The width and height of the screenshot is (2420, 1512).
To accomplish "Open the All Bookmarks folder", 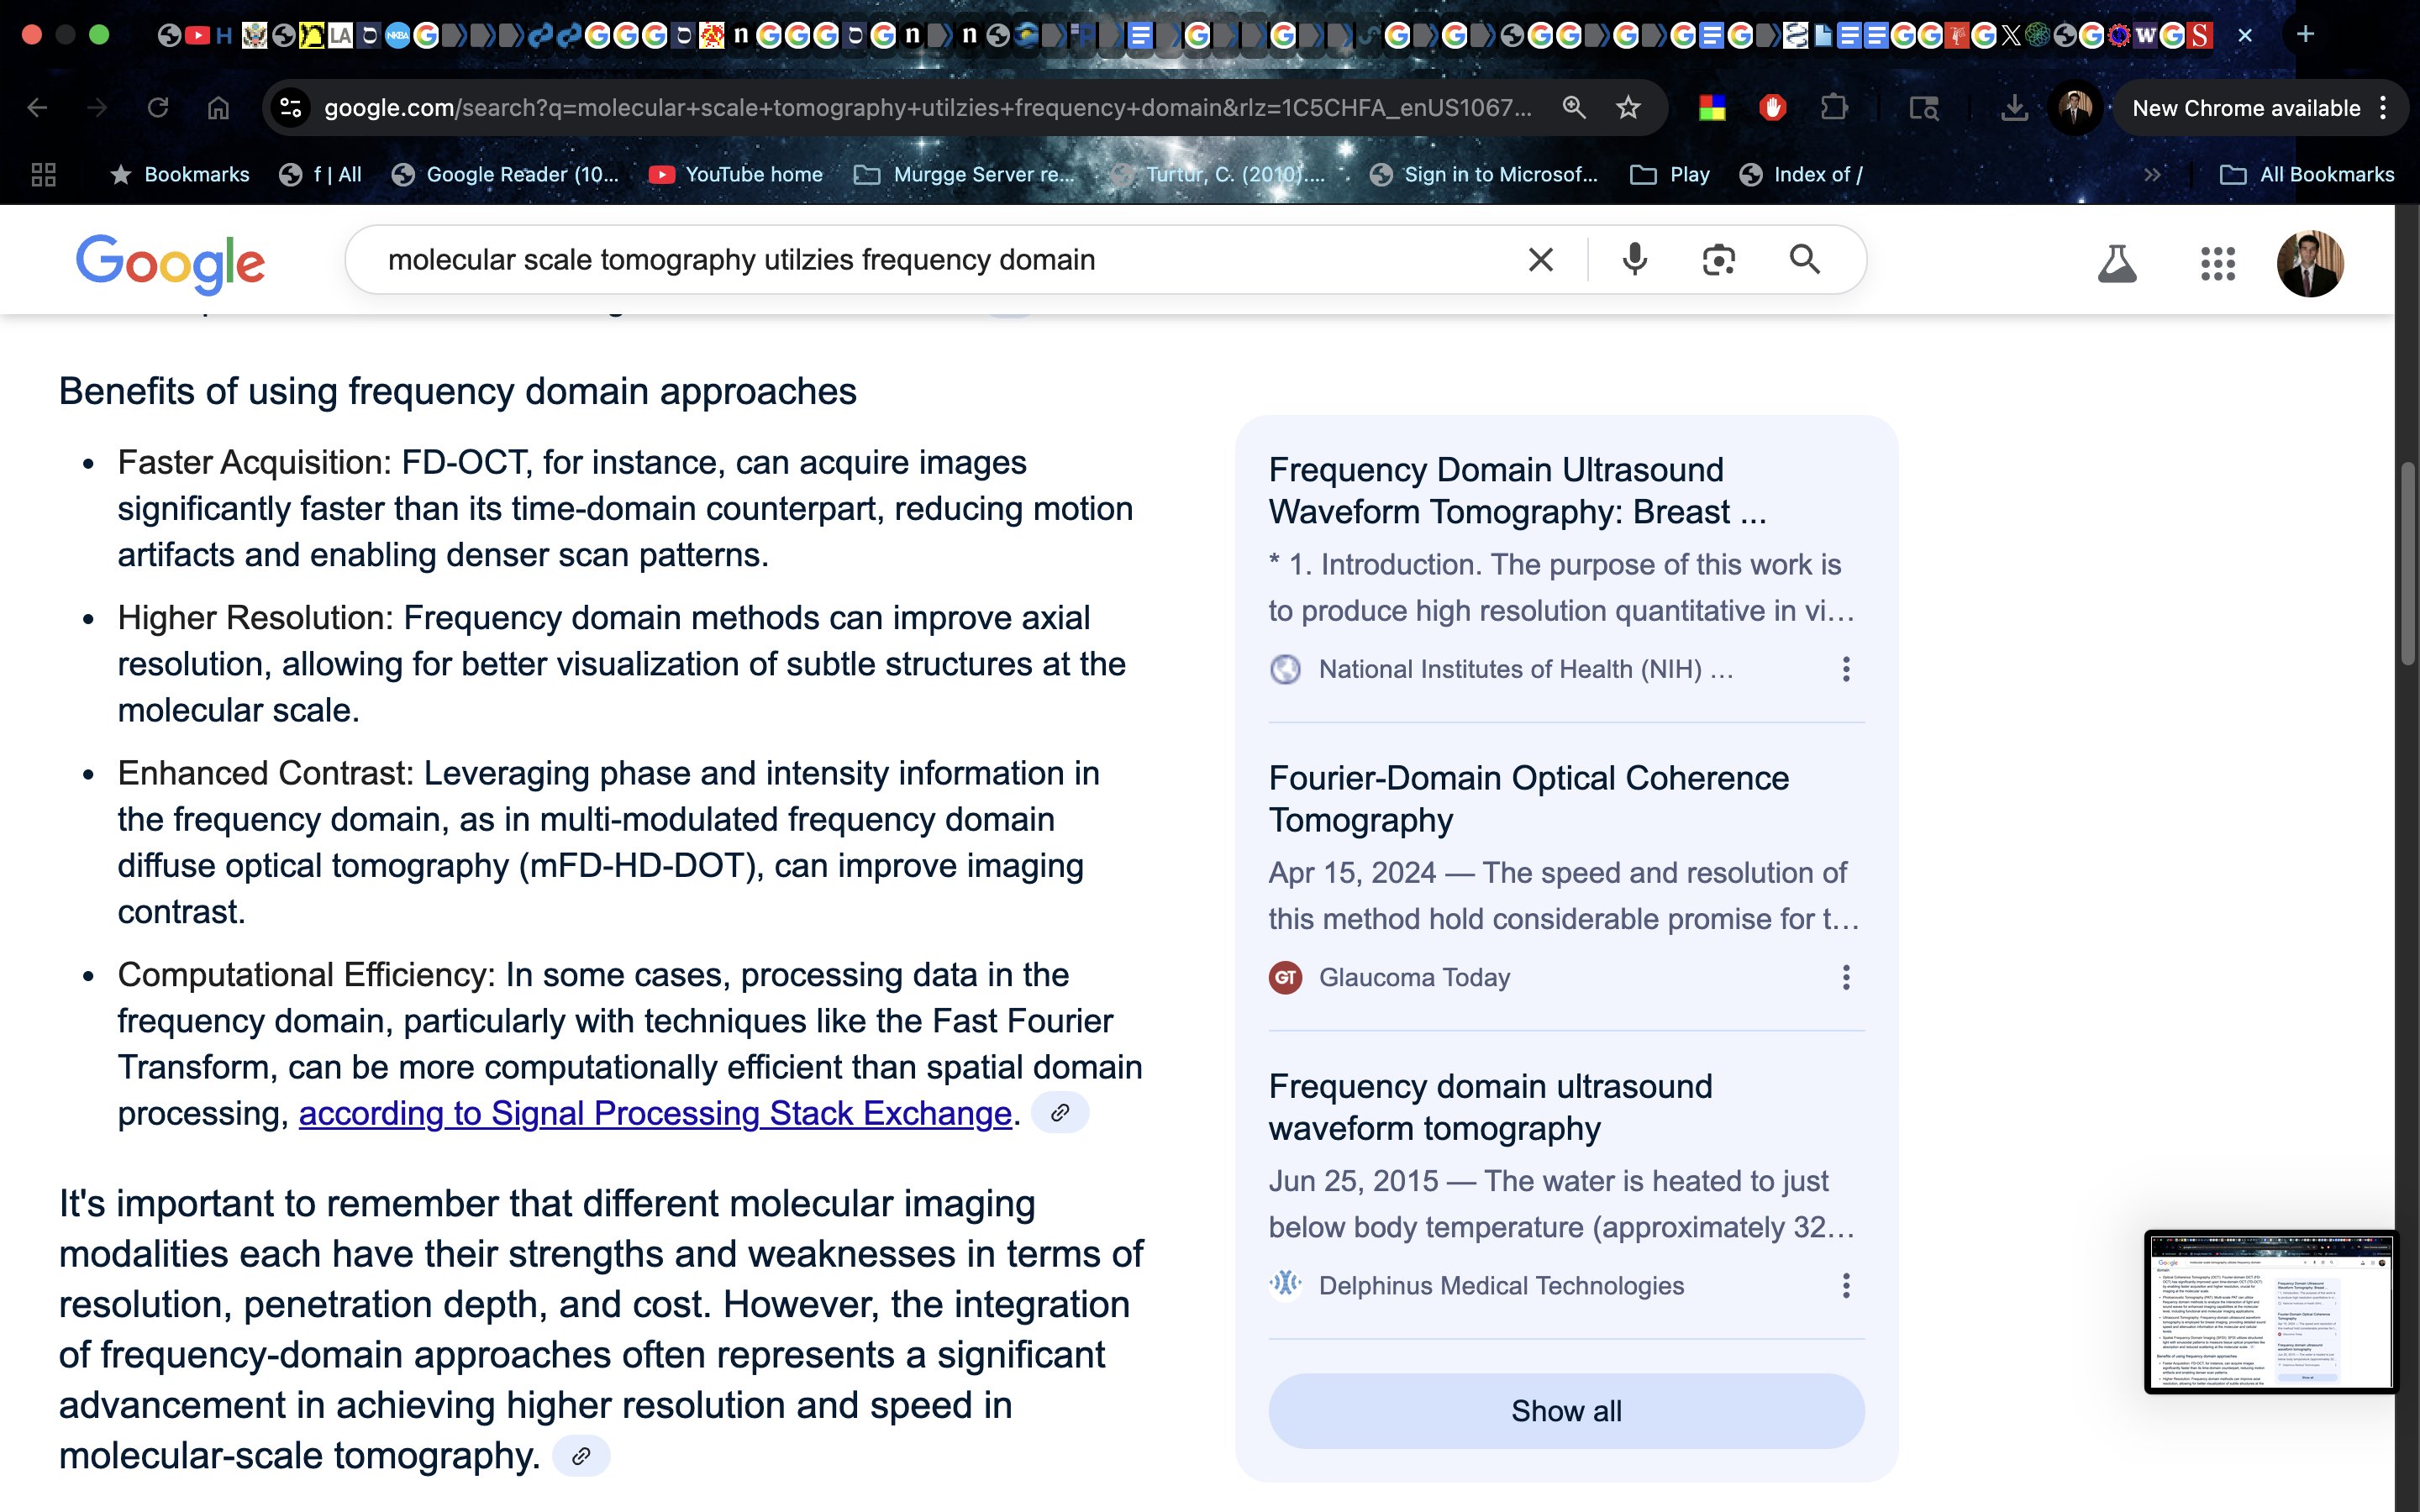I will pos(2307,175).
